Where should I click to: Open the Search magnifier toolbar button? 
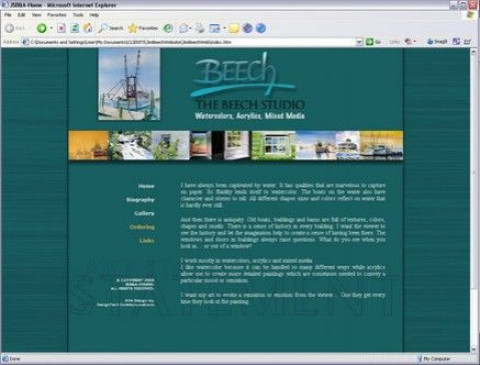(x=111, y=28)
